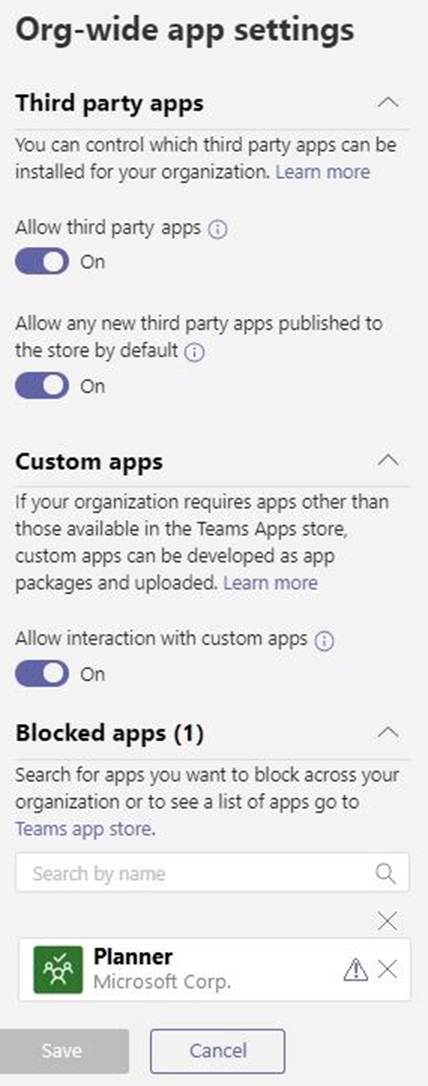Turn off Allow third party apps toggle
Image resolution: width=428 pixels, height=1086 pixels.
(x=42, y=262)
